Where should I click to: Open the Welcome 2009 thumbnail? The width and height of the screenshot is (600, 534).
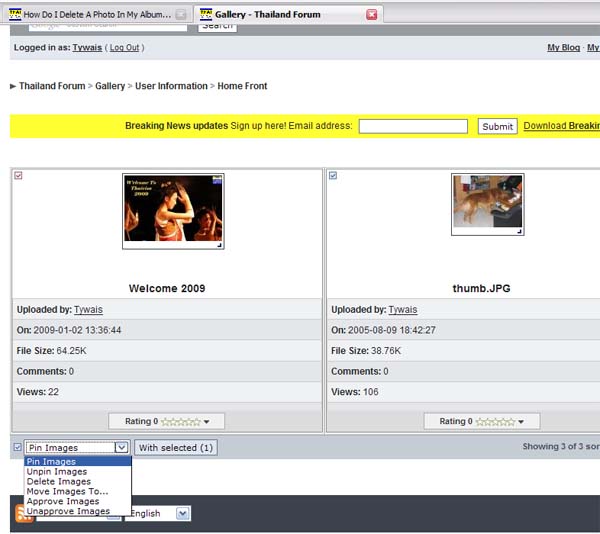coord(173,211)
